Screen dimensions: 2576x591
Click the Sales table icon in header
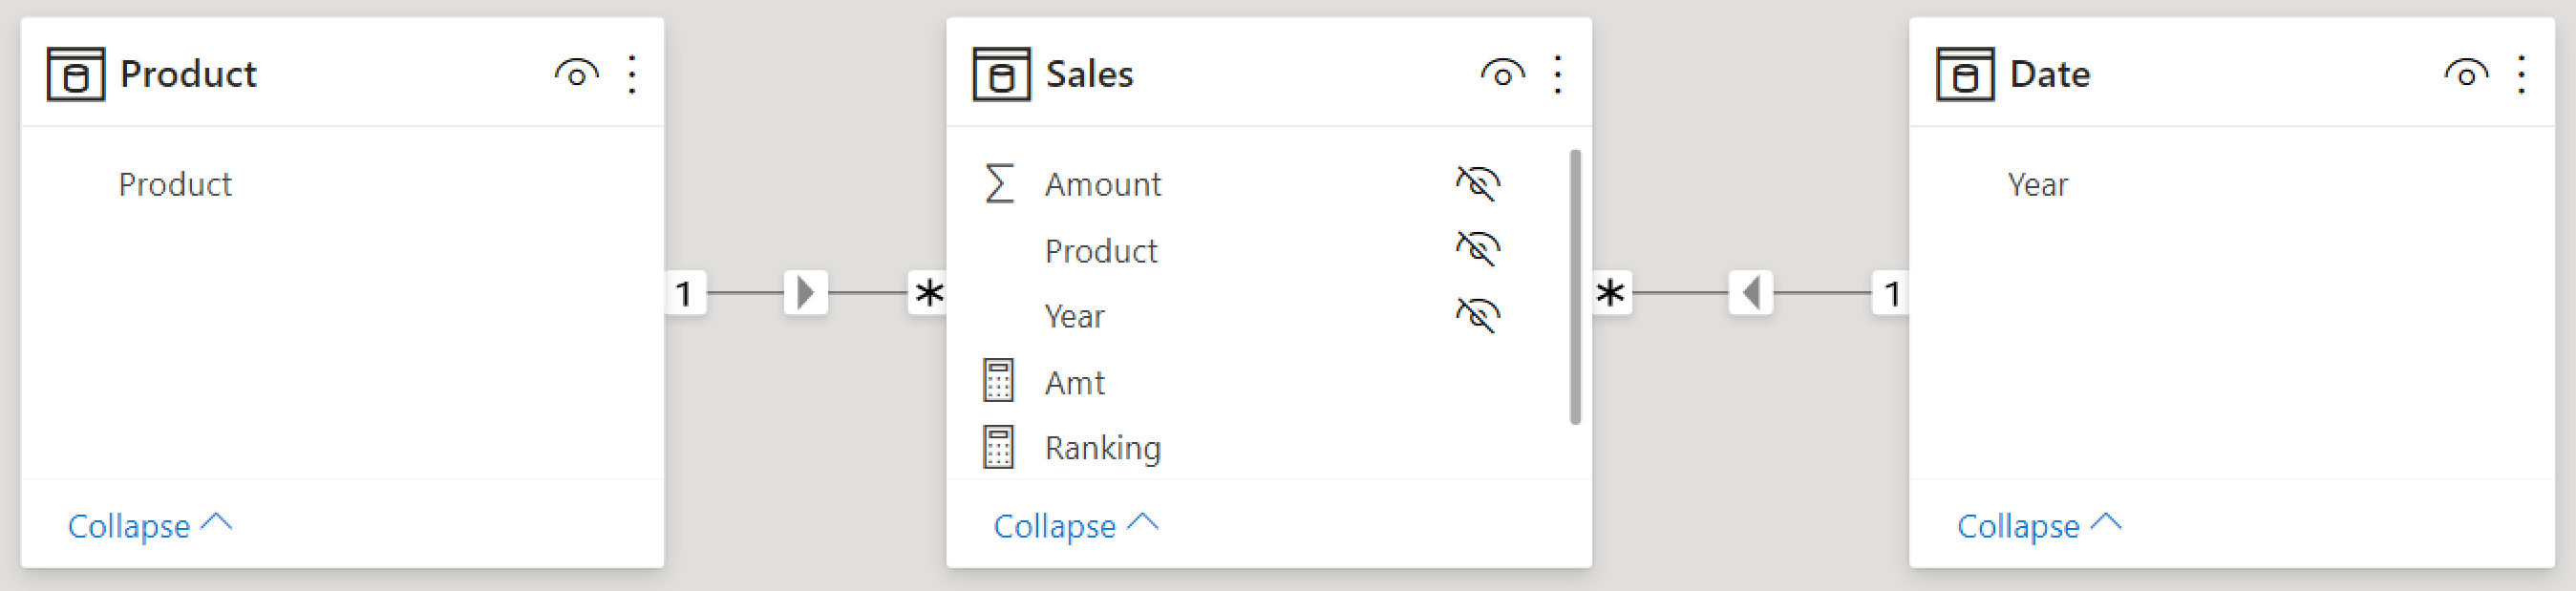pyautogui.click(x=1001, y=74)
